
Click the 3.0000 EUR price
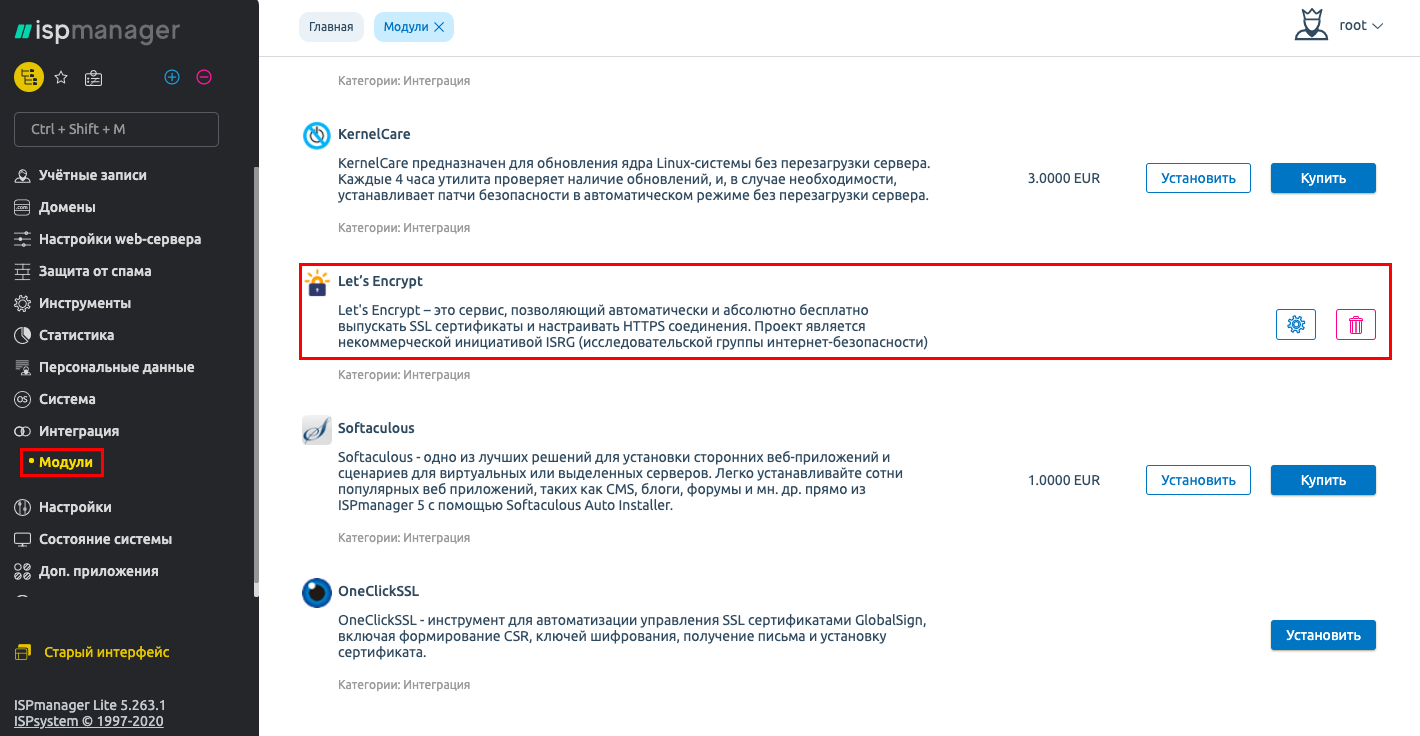click(1063, 178)
